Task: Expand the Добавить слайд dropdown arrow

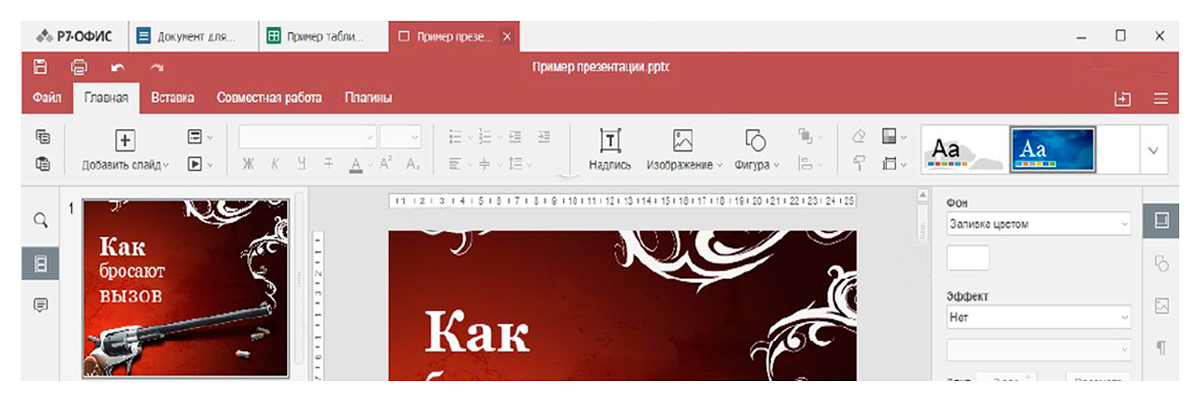Action: point(166,165)
